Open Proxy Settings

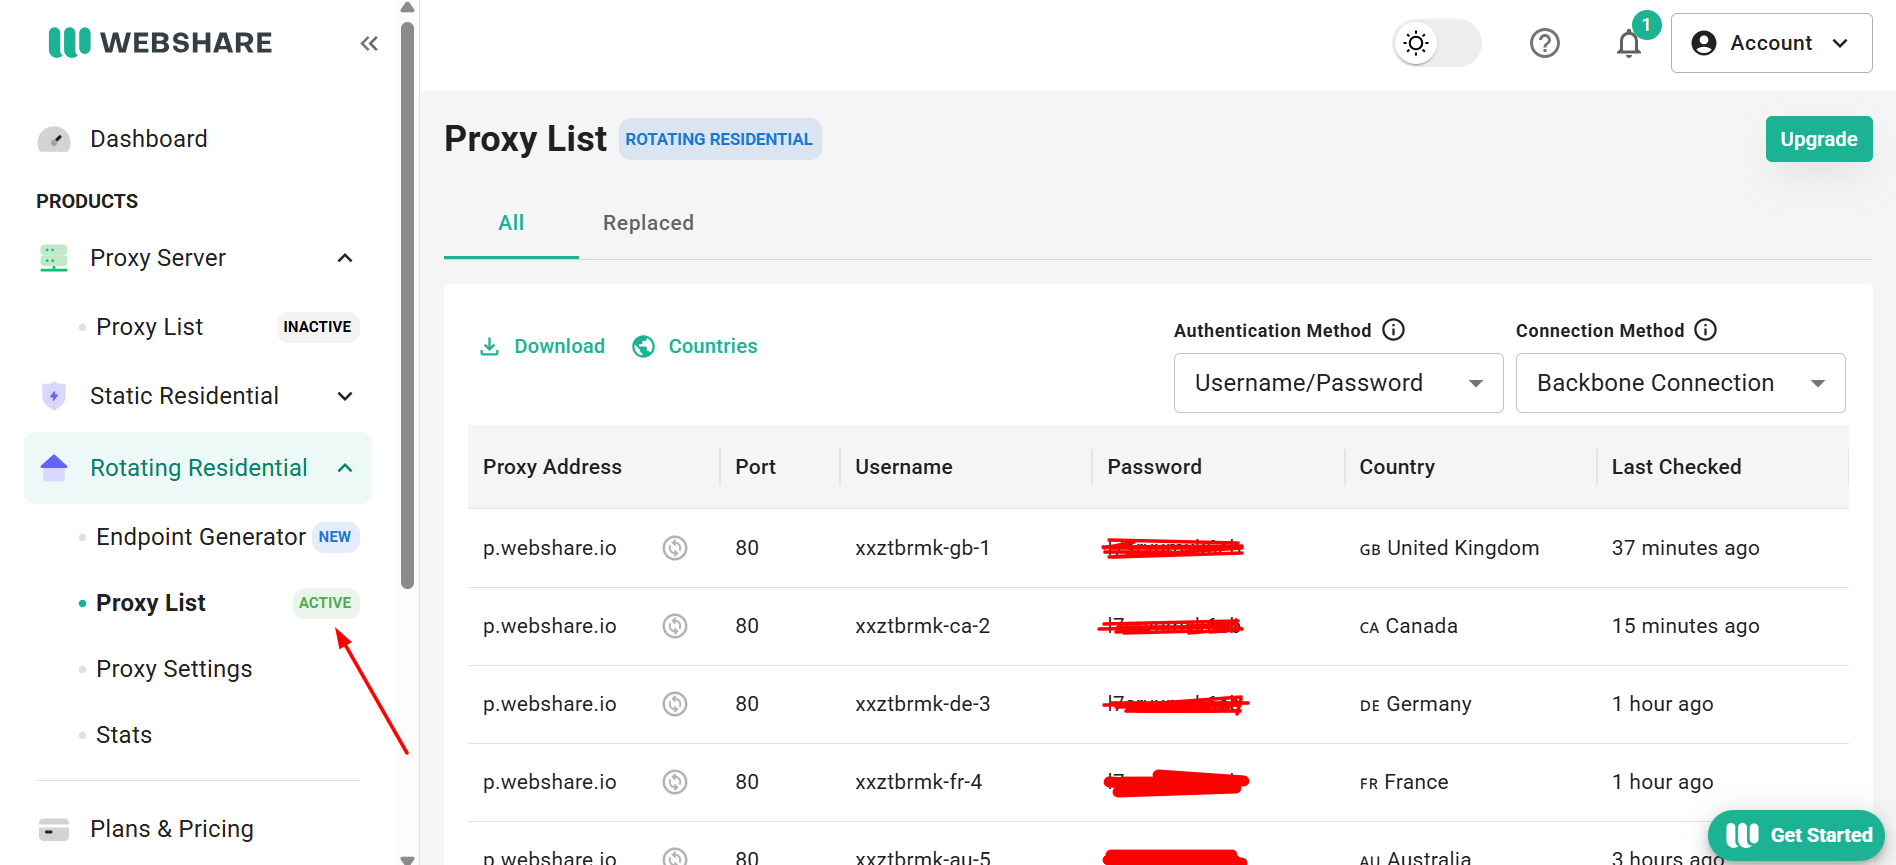click(x=174, y=669)
